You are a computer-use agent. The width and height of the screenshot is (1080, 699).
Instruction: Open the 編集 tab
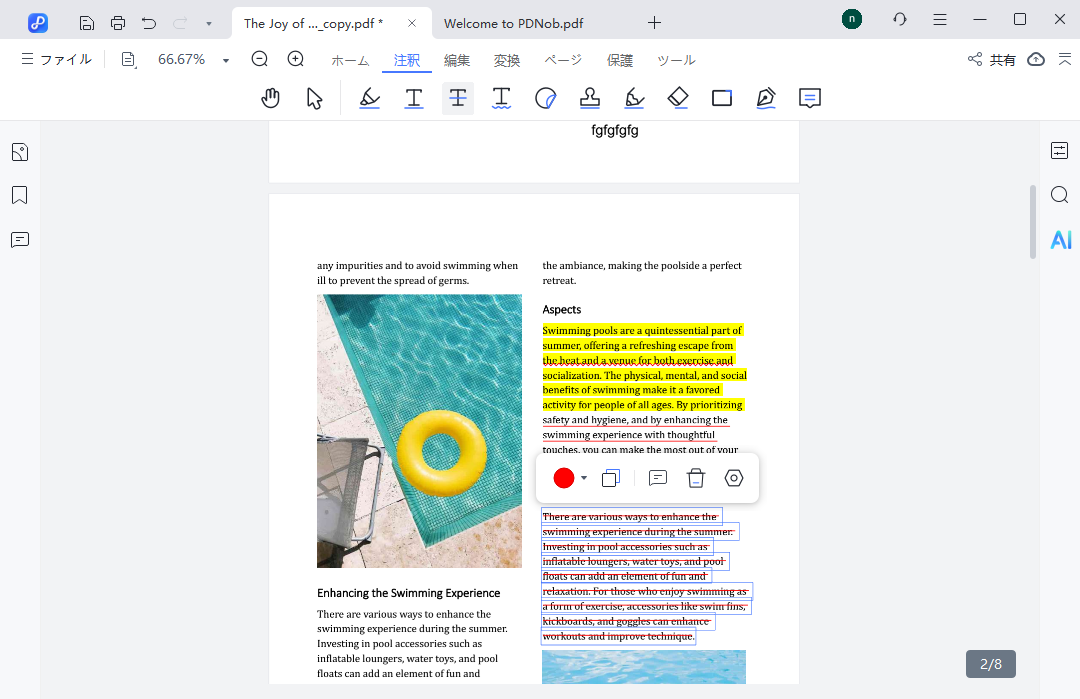coord(457,60)
